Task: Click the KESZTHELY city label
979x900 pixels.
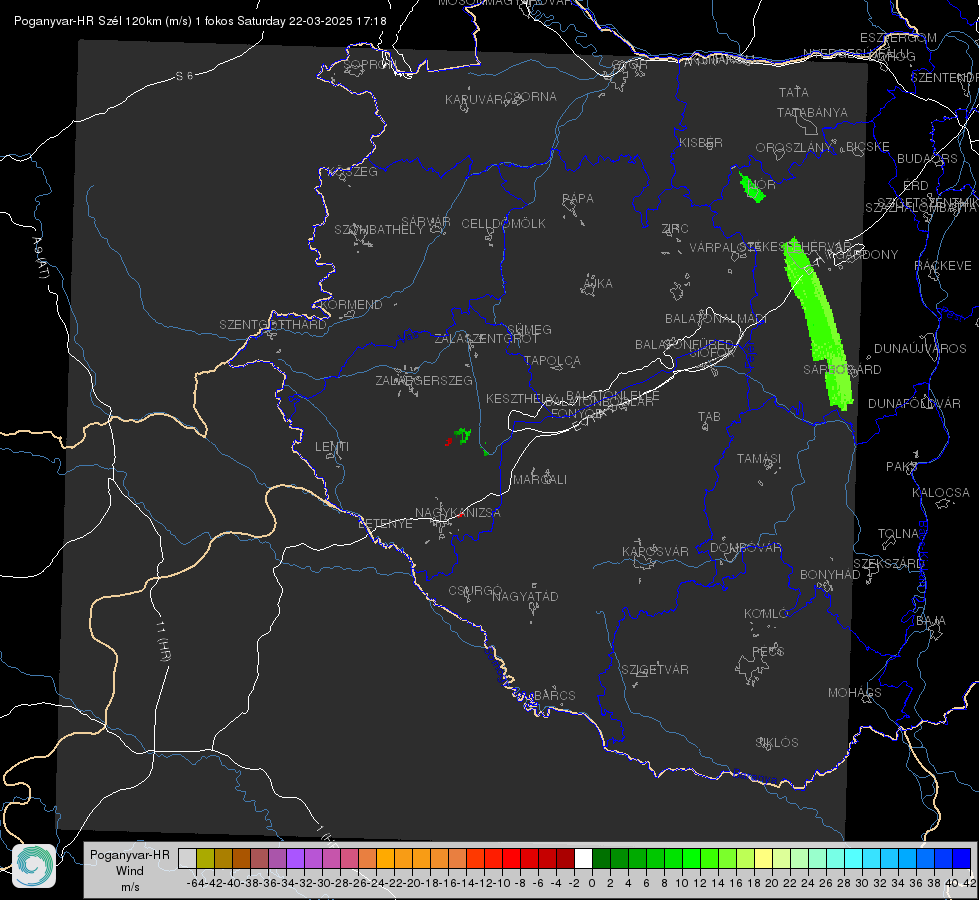Action: point(521,398)
